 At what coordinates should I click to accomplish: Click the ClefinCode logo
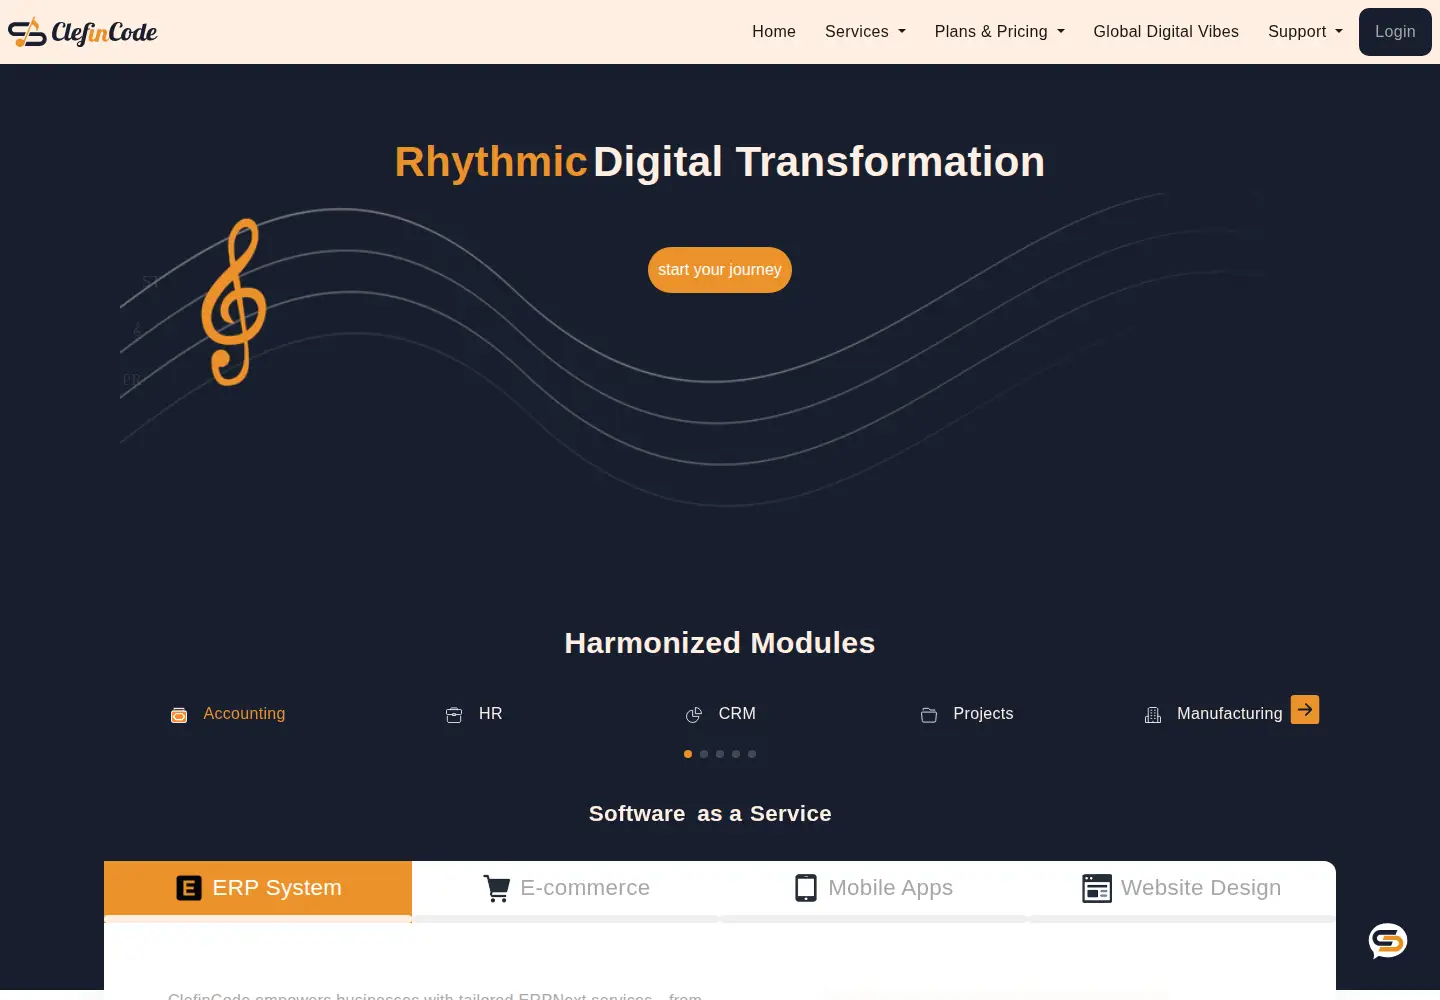click(82, 32)
